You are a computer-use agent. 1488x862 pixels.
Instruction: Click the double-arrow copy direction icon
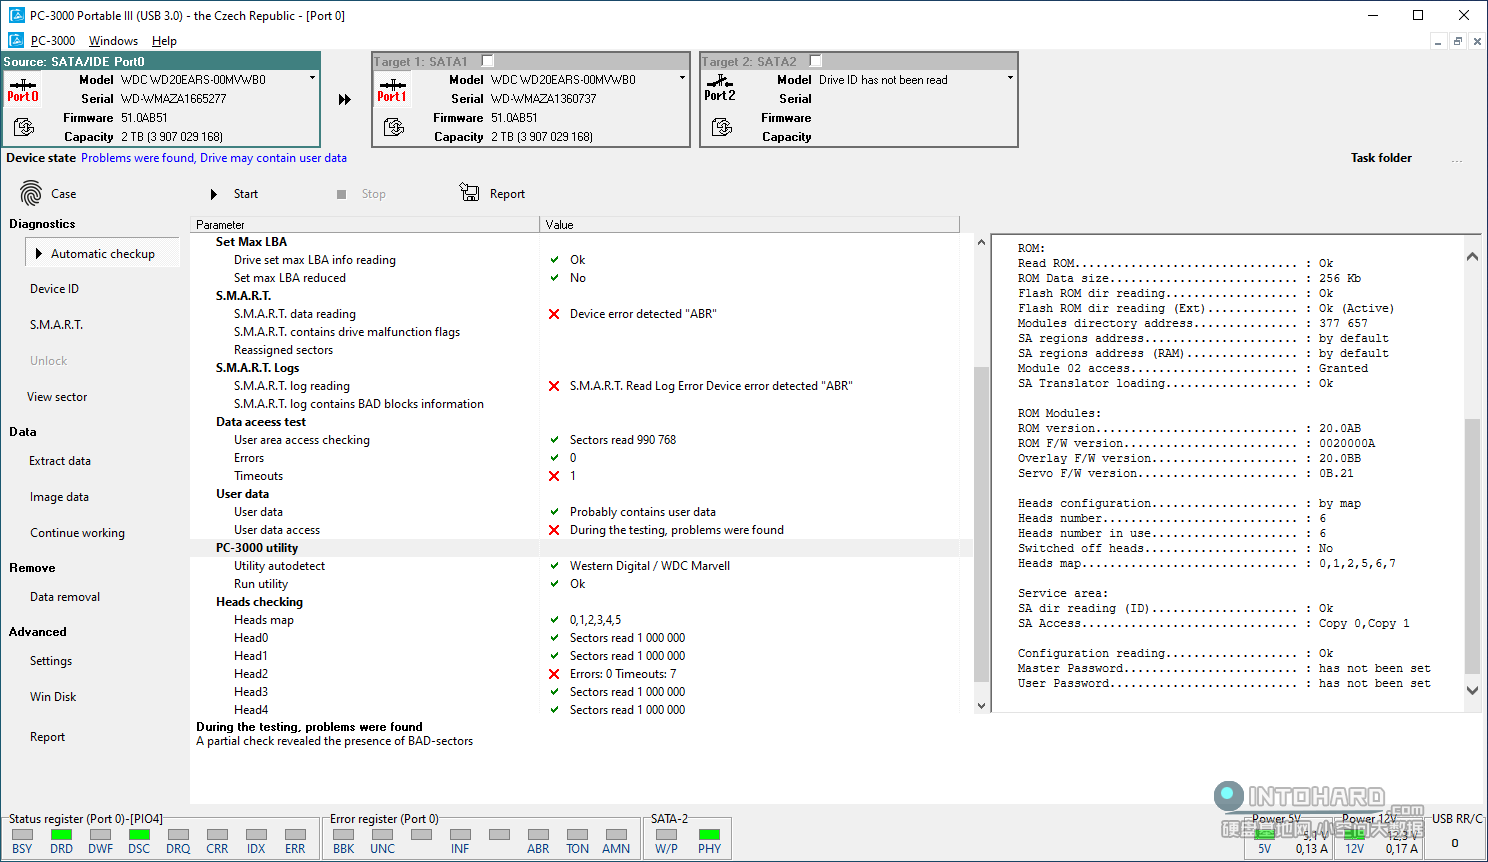coord(345,100)
